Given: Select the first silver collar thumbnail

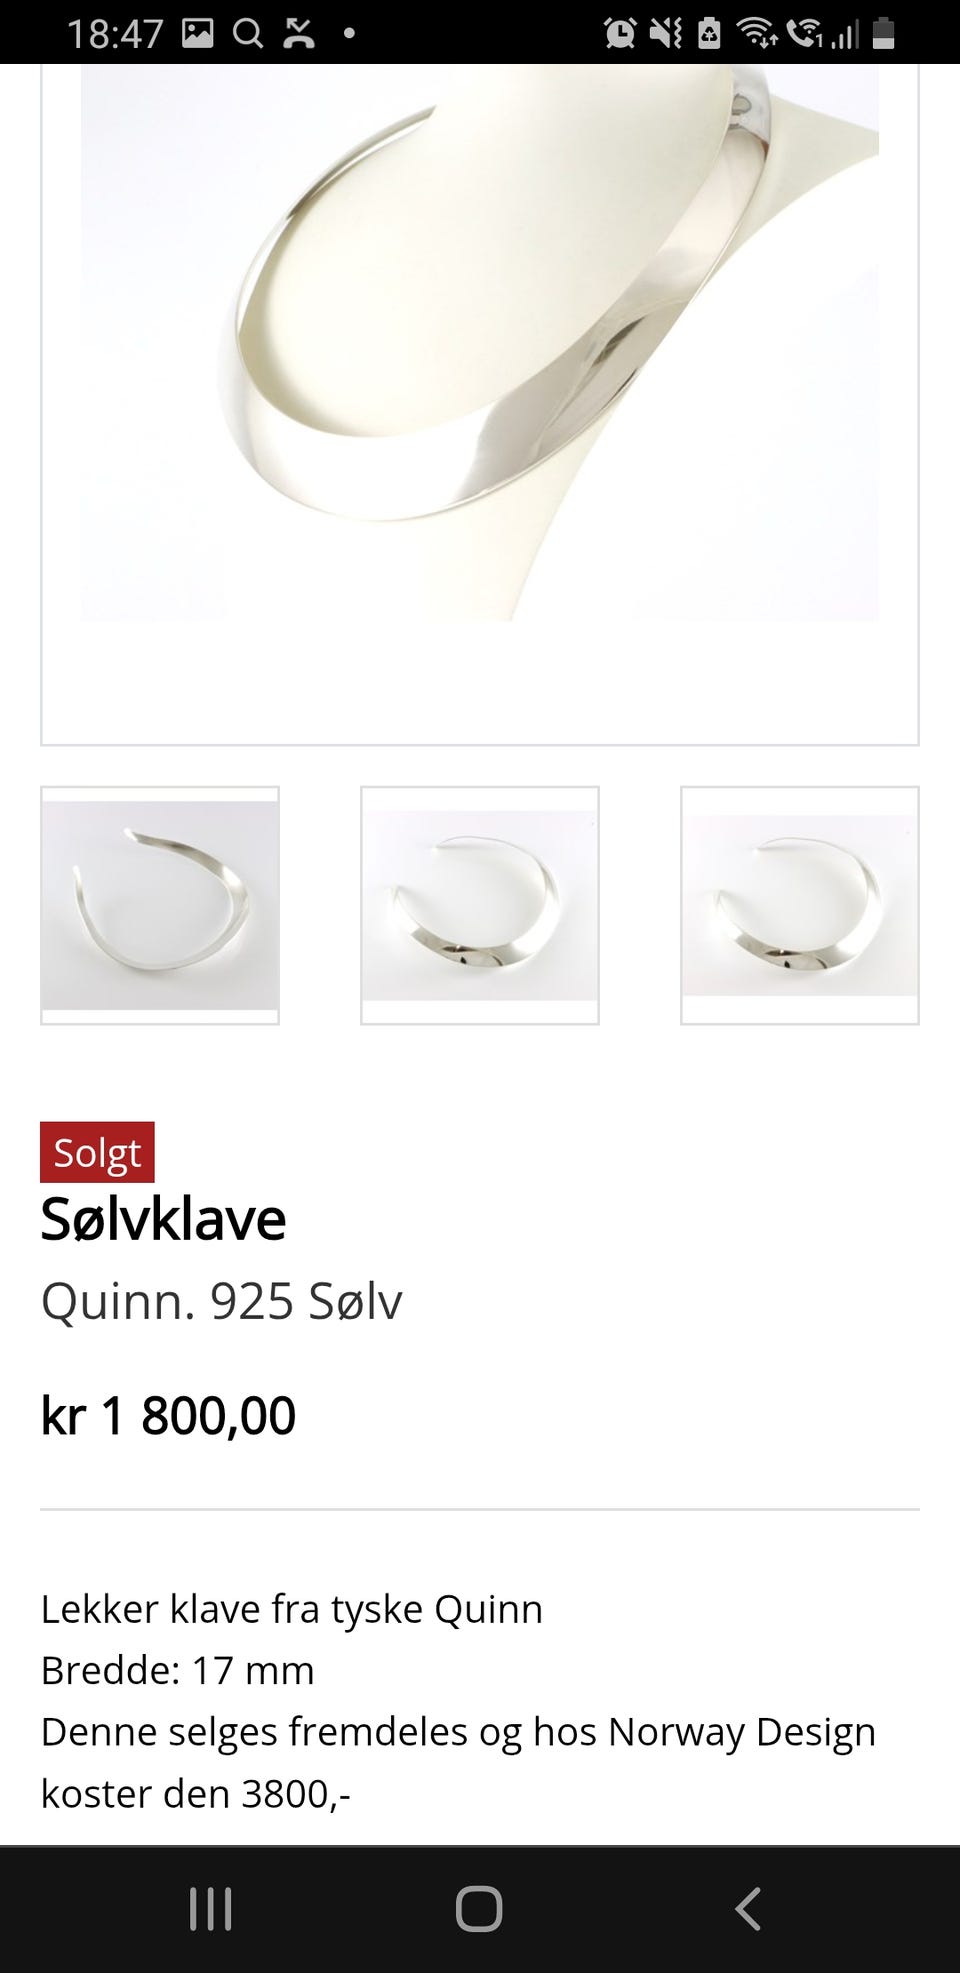Looking at the screenshot, I should (160, 905).
